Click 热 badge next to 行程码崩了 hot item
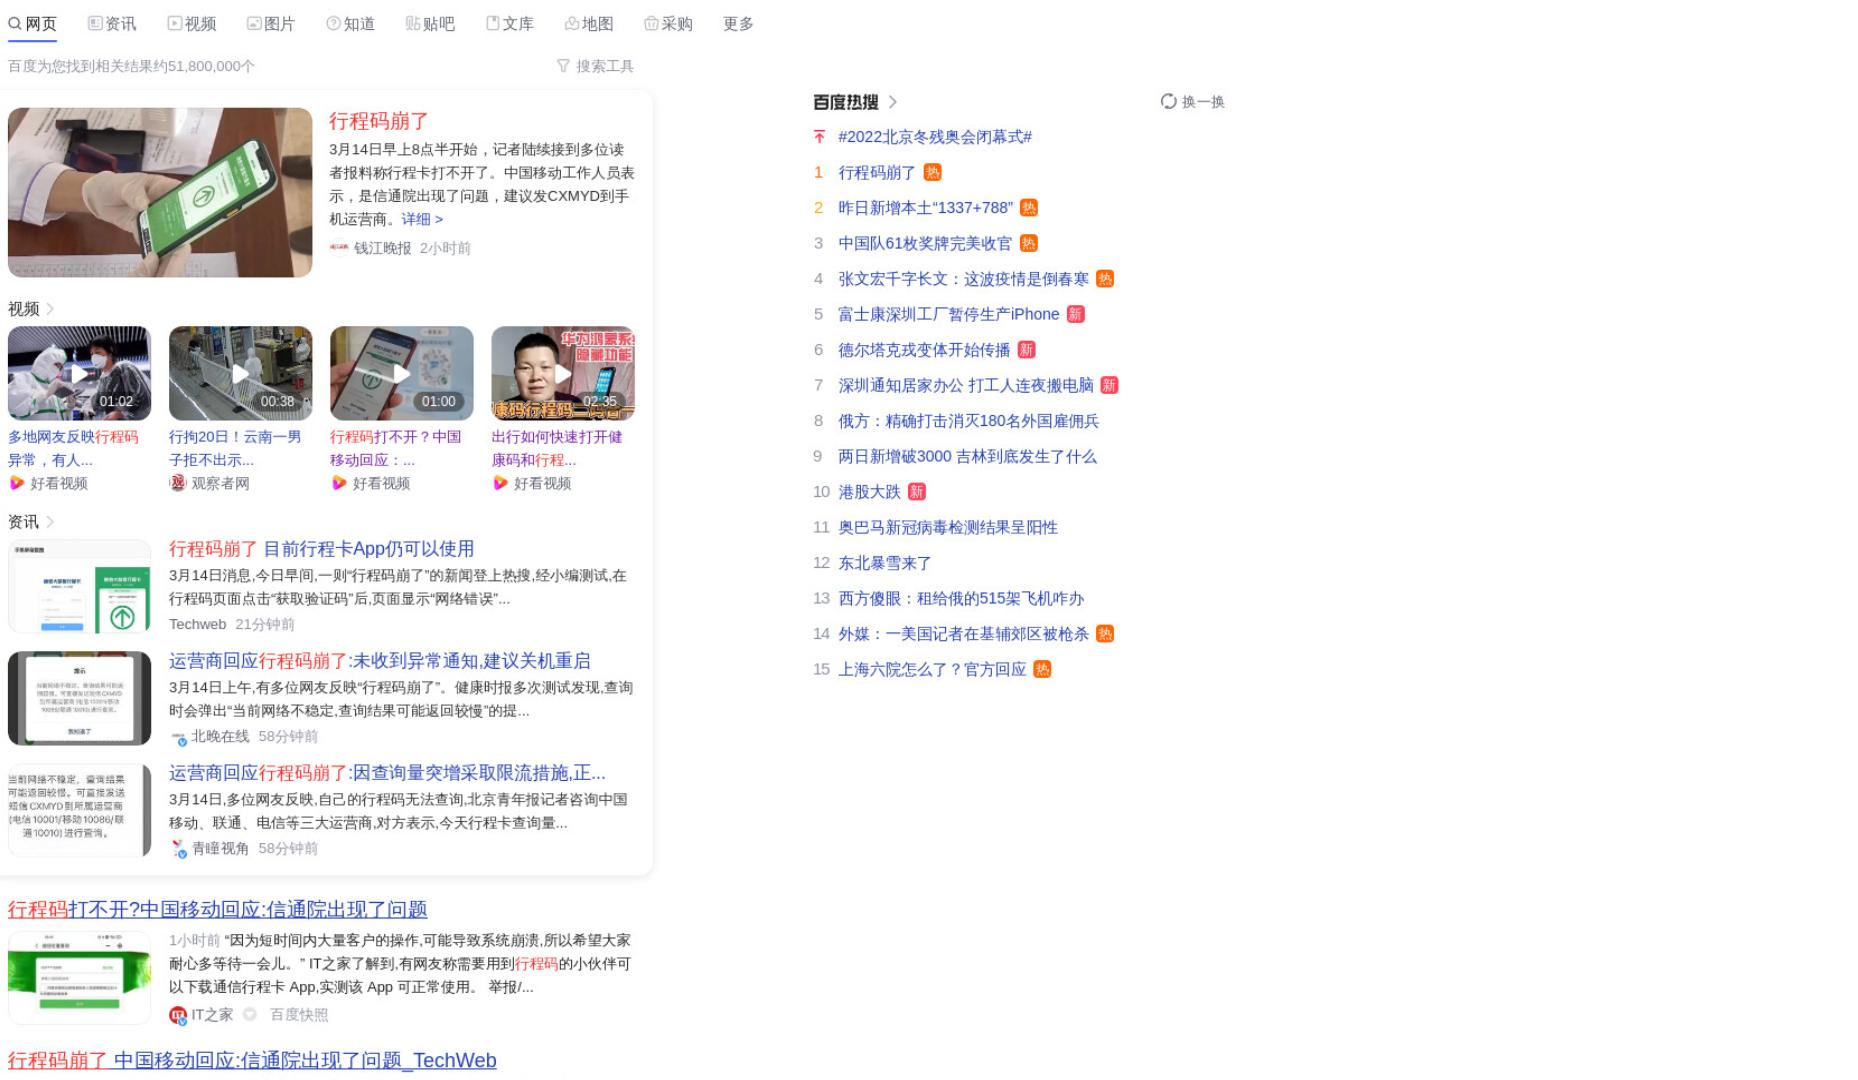 [933, 172]
